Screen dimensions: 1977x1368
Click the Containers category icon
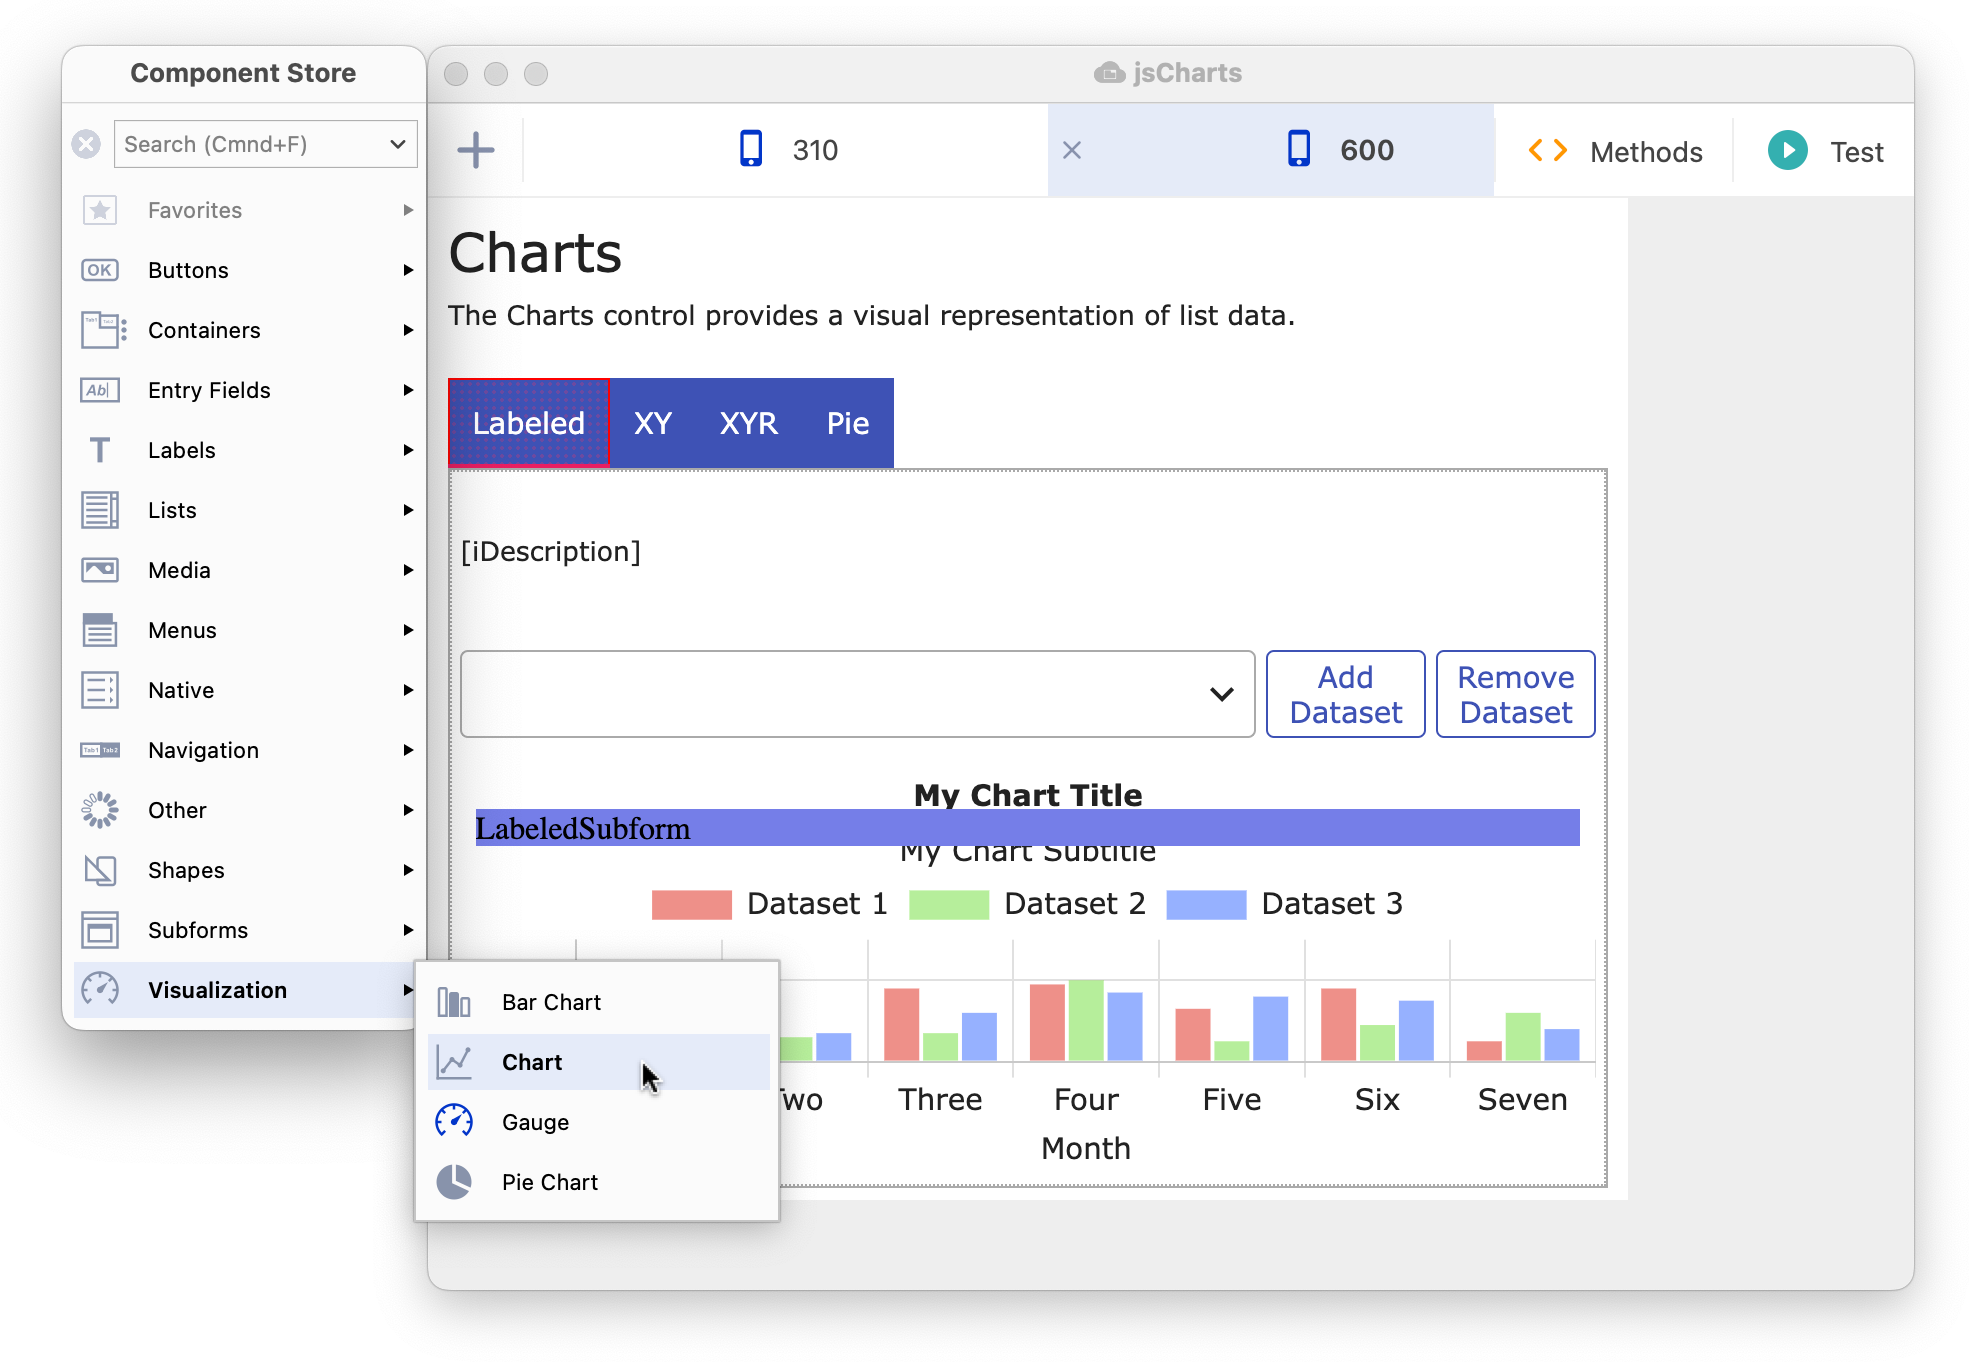pyautogui.click(x=103, y=330)
